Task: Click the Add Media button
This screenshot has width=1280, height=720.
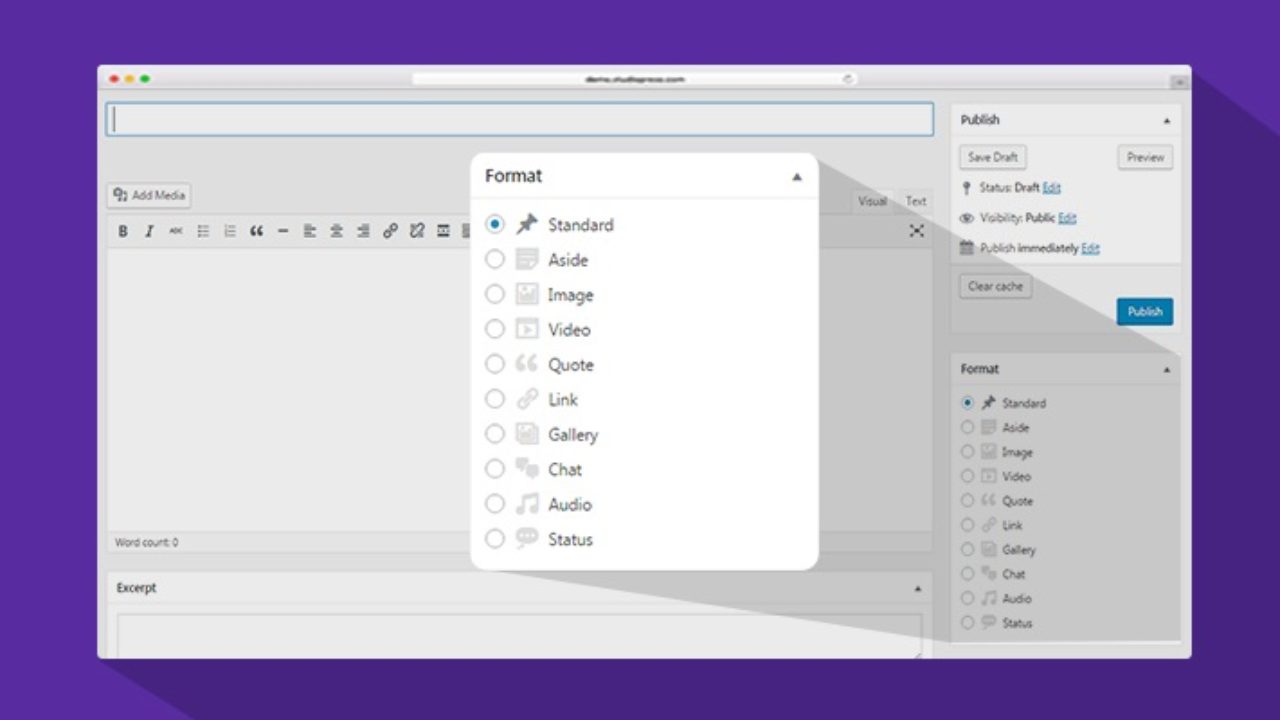Action: click(148, 195)
